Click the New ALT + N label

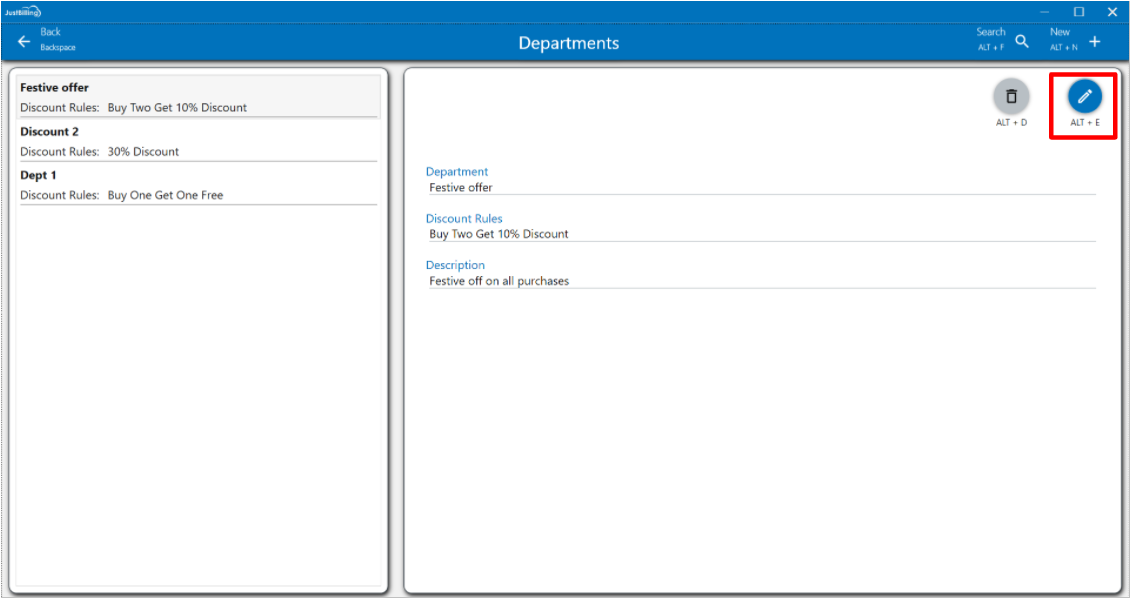1062,40
